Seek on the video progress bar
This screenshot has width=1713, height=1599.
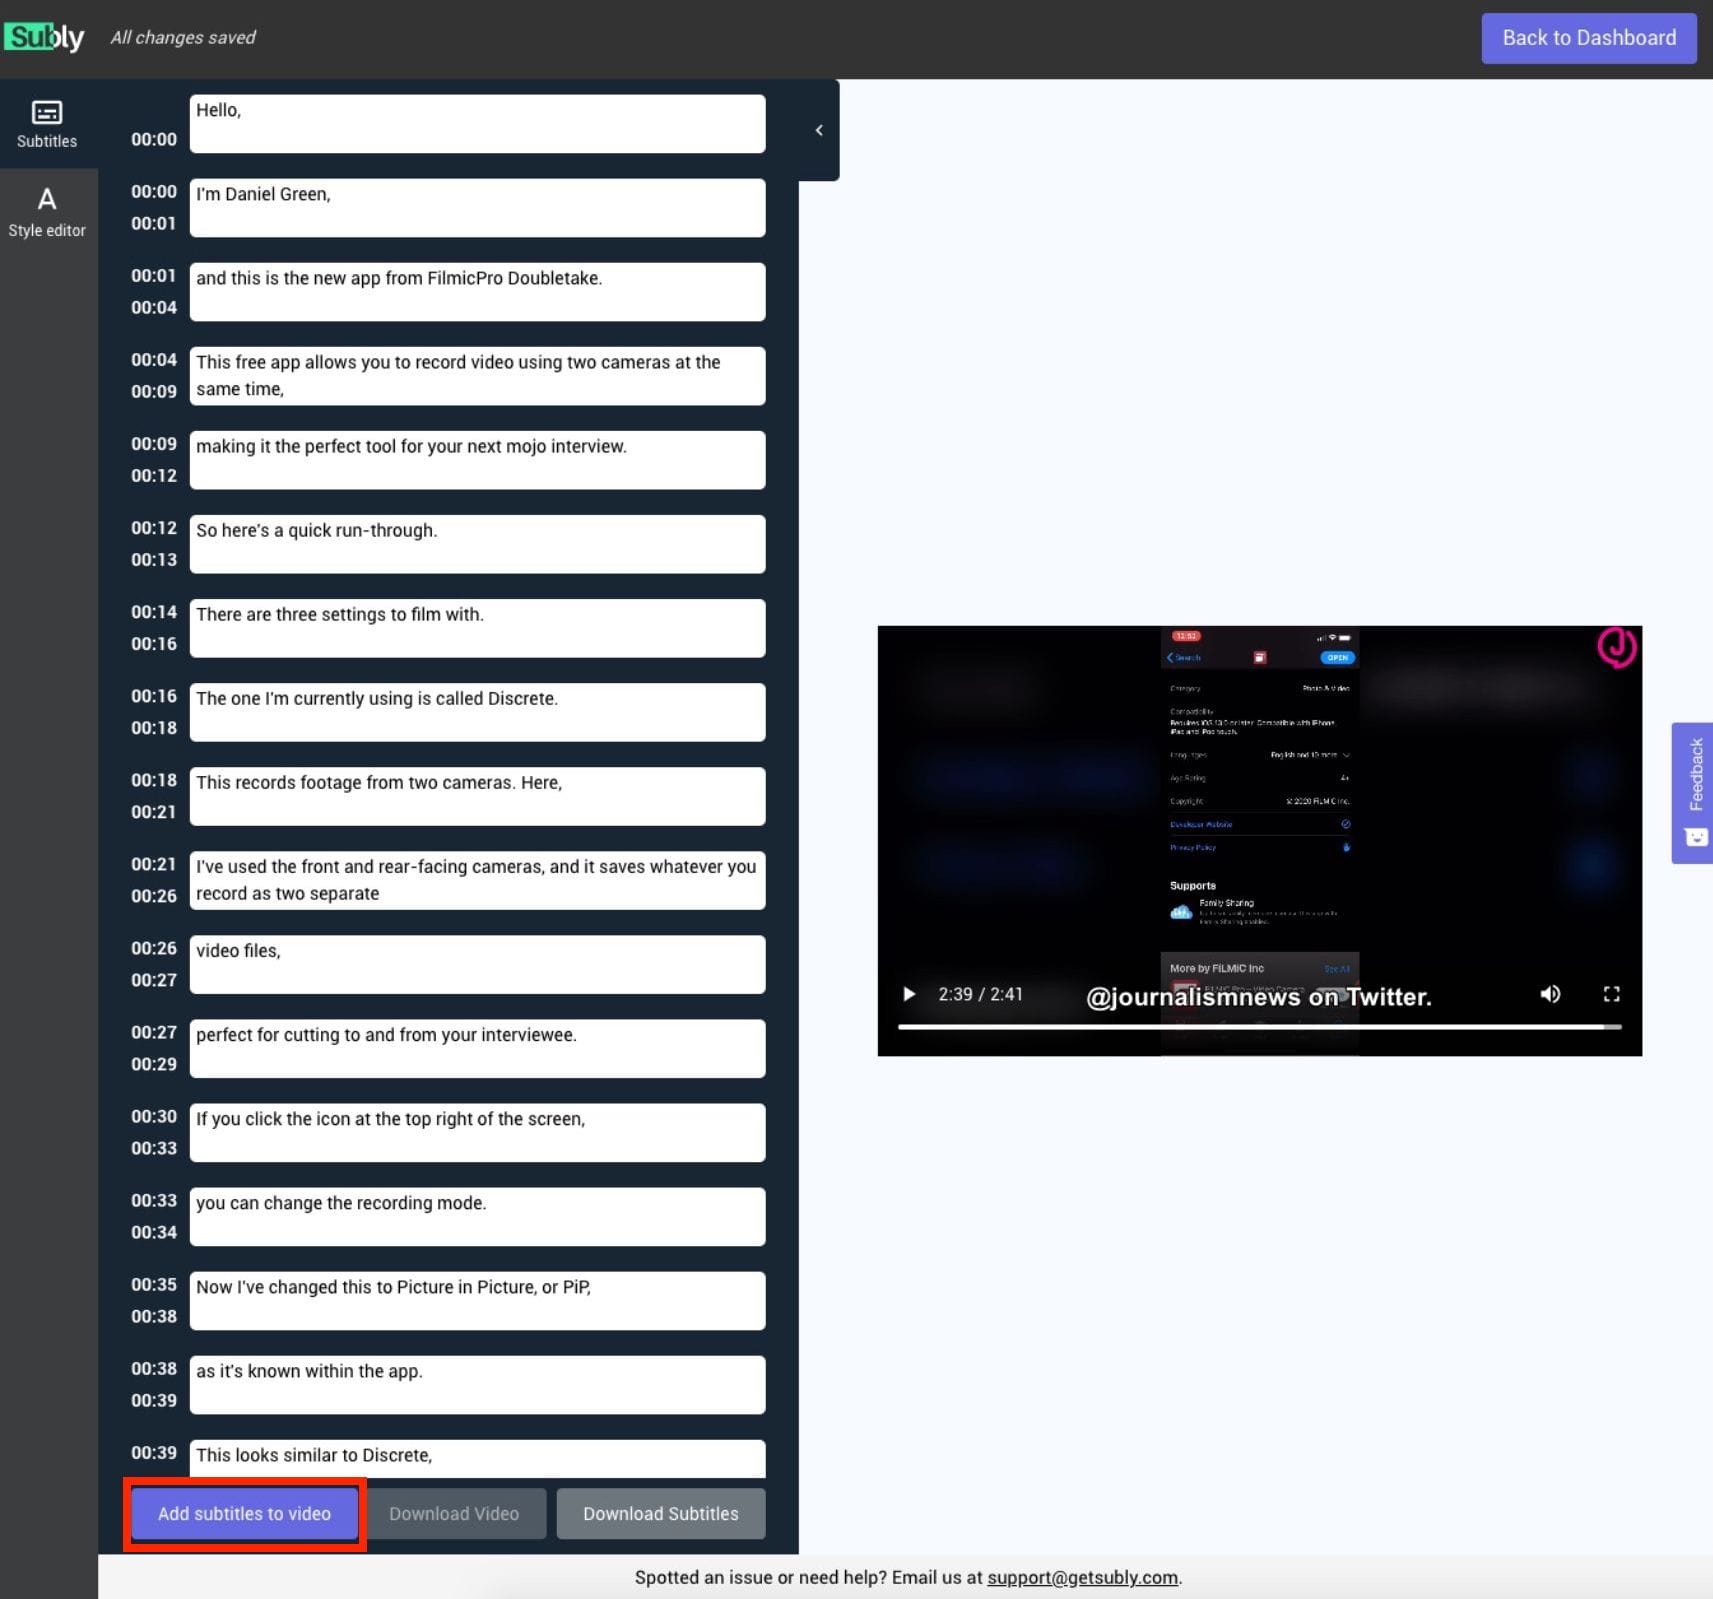[x=1258, y=1027]
